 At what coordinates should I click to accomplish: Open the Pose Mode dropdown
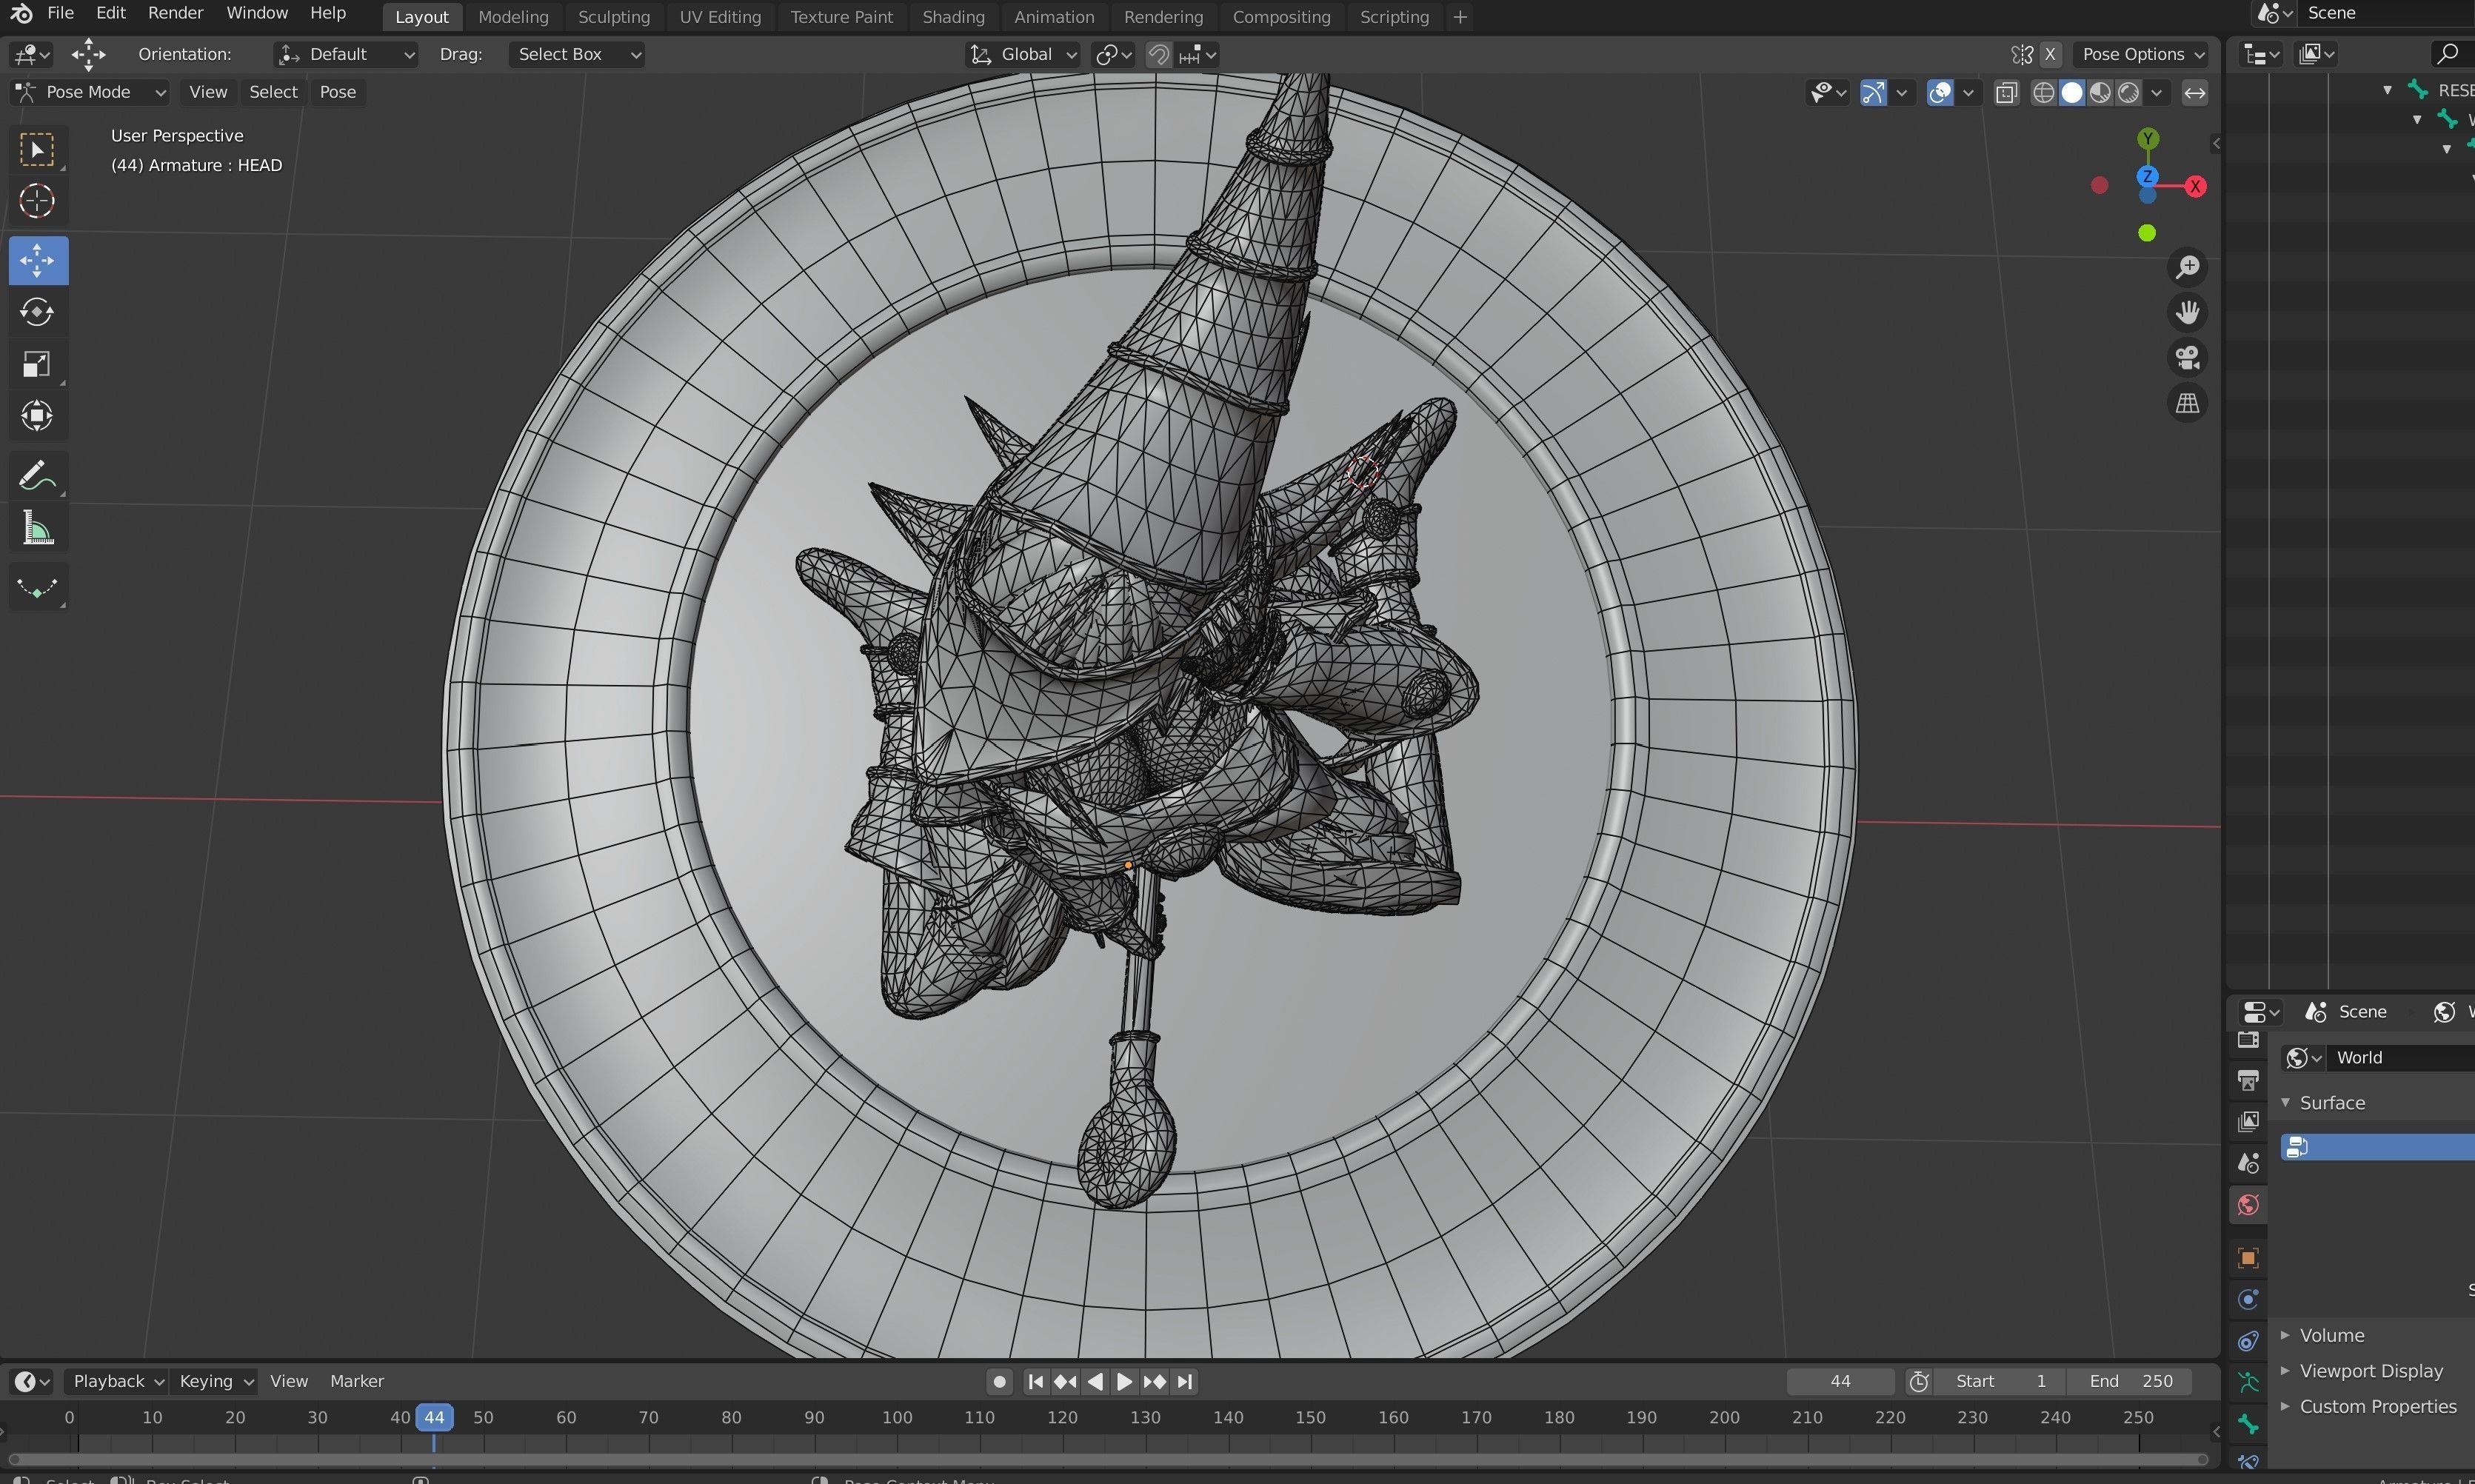(x=89, y=92)
